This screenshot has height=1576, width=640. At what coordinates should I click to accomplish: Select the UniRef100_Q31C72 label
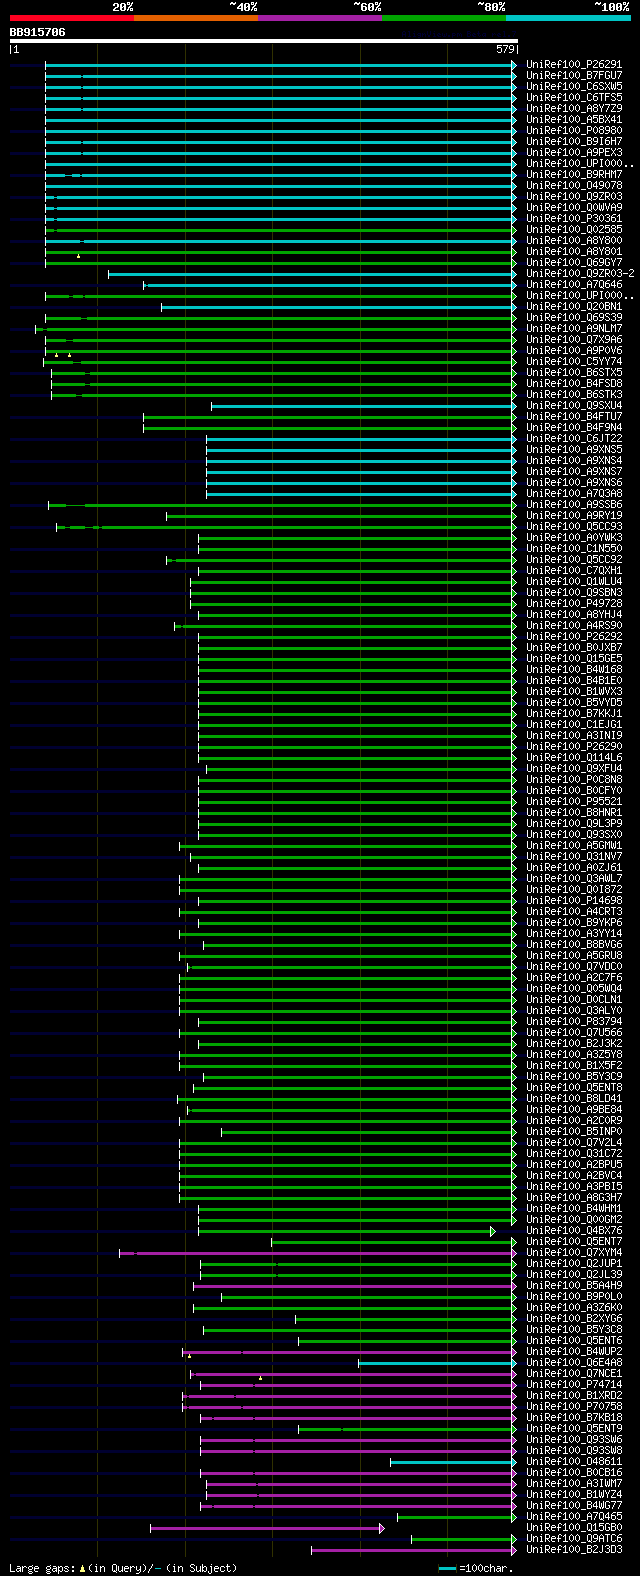574,1153
